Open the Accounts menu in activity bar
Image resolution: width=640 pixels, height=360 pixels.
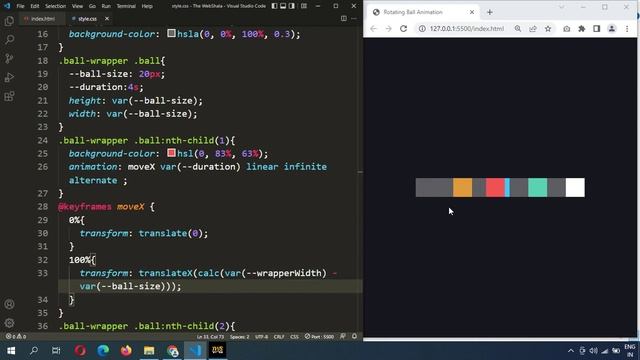pyautogui.click(x=9, y=304)
